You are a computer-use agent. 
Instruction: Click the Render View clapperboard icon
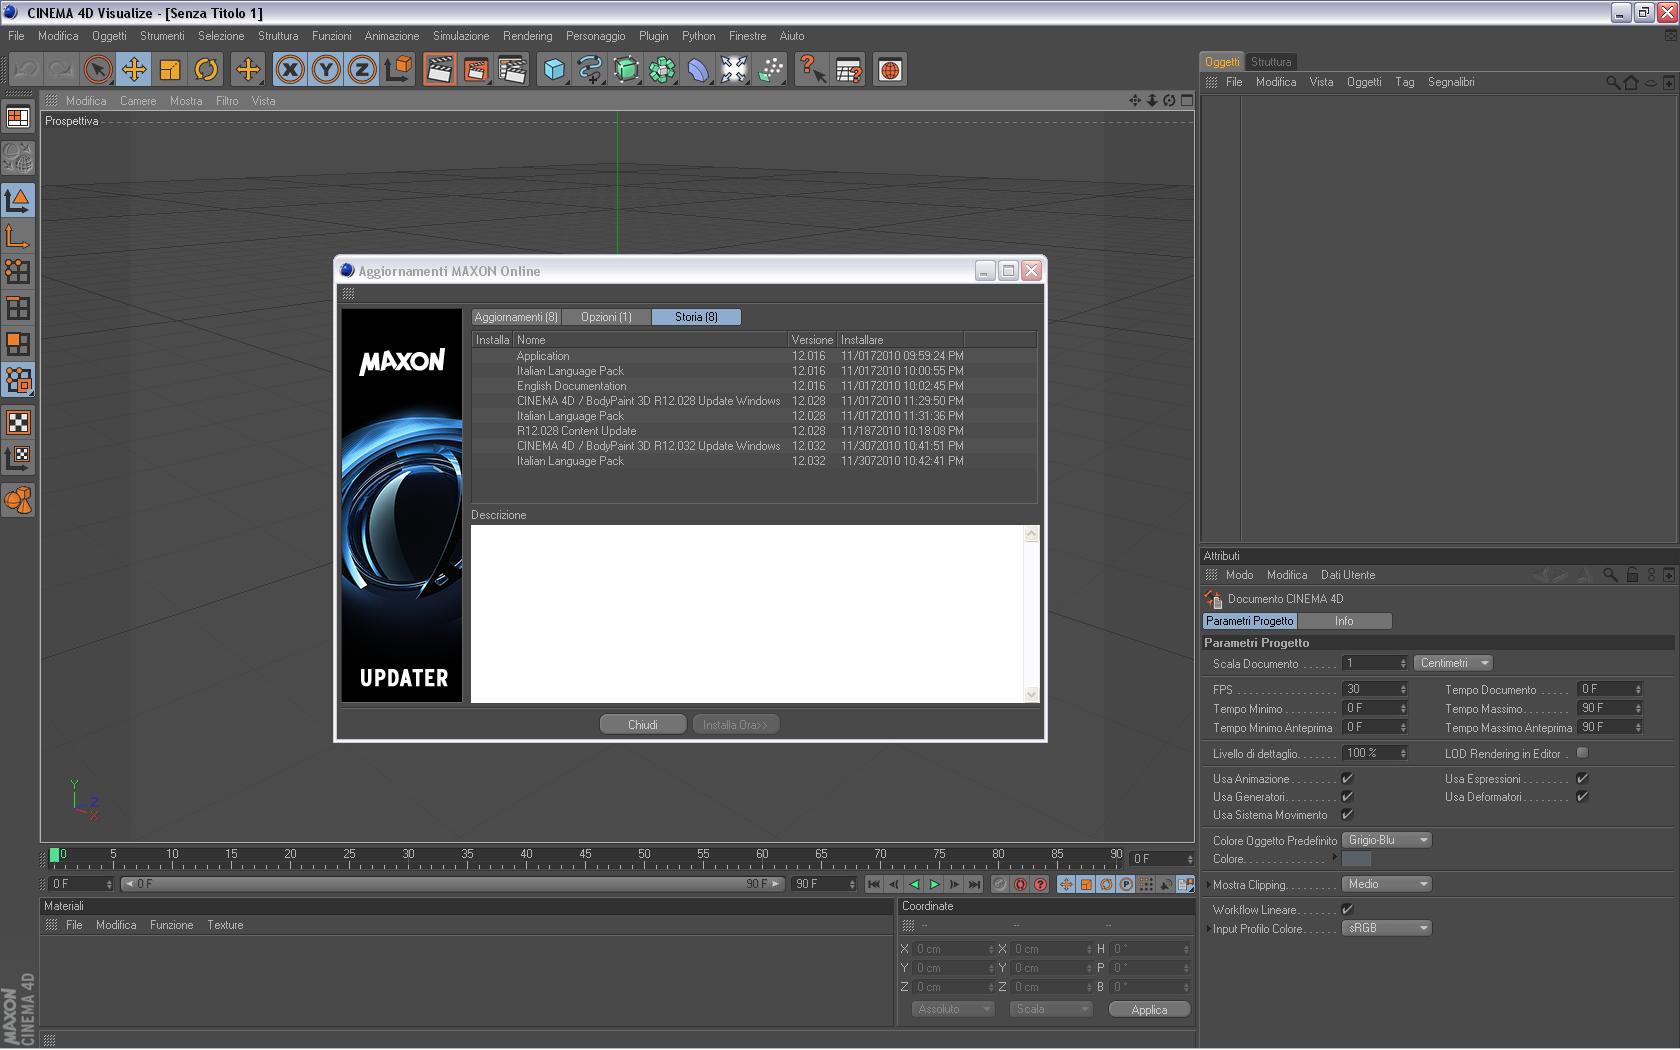coord(439,70)
